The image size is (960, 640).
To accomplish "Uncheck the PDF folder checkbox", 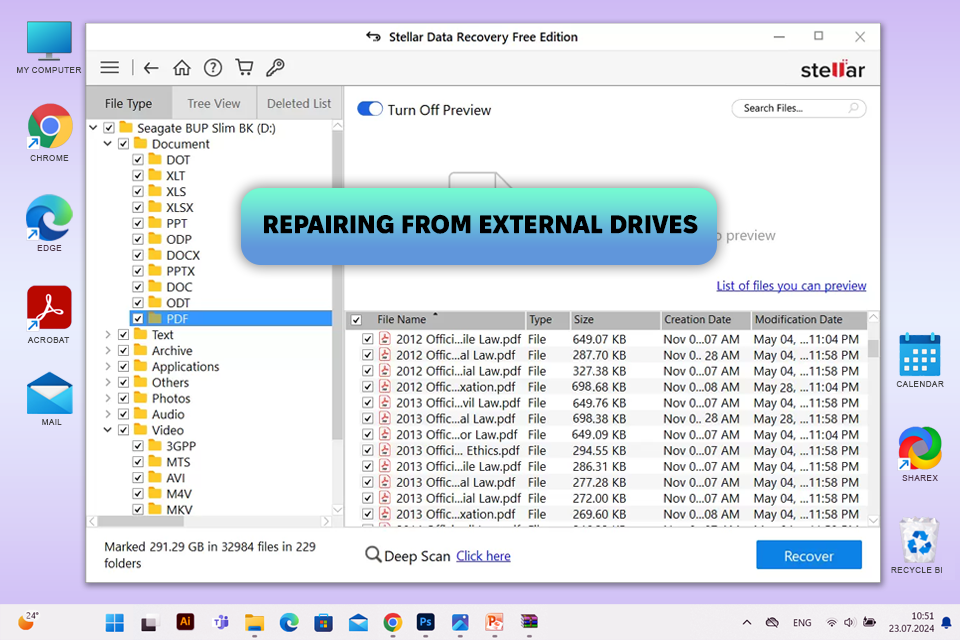I will tap(138, 319).
